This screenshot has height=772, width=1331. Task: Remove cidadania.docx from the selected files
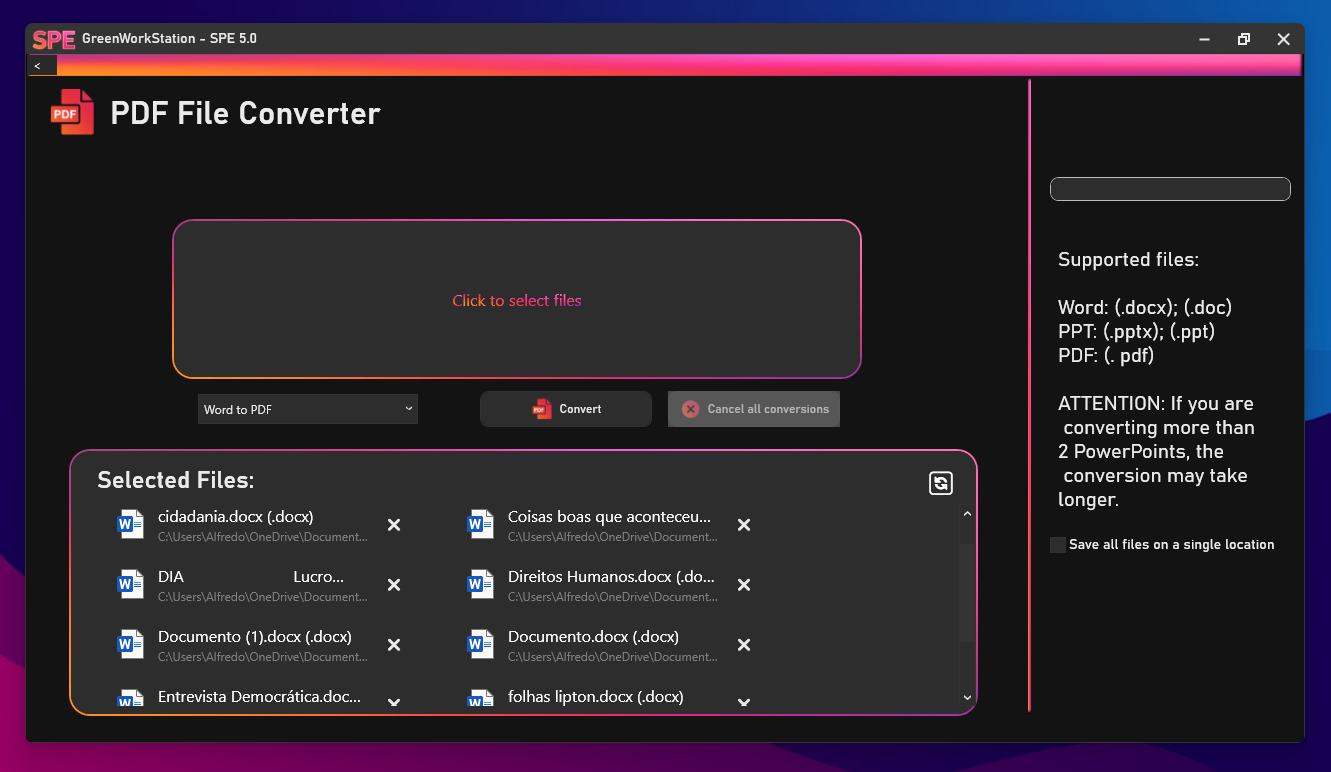(394, 525)
